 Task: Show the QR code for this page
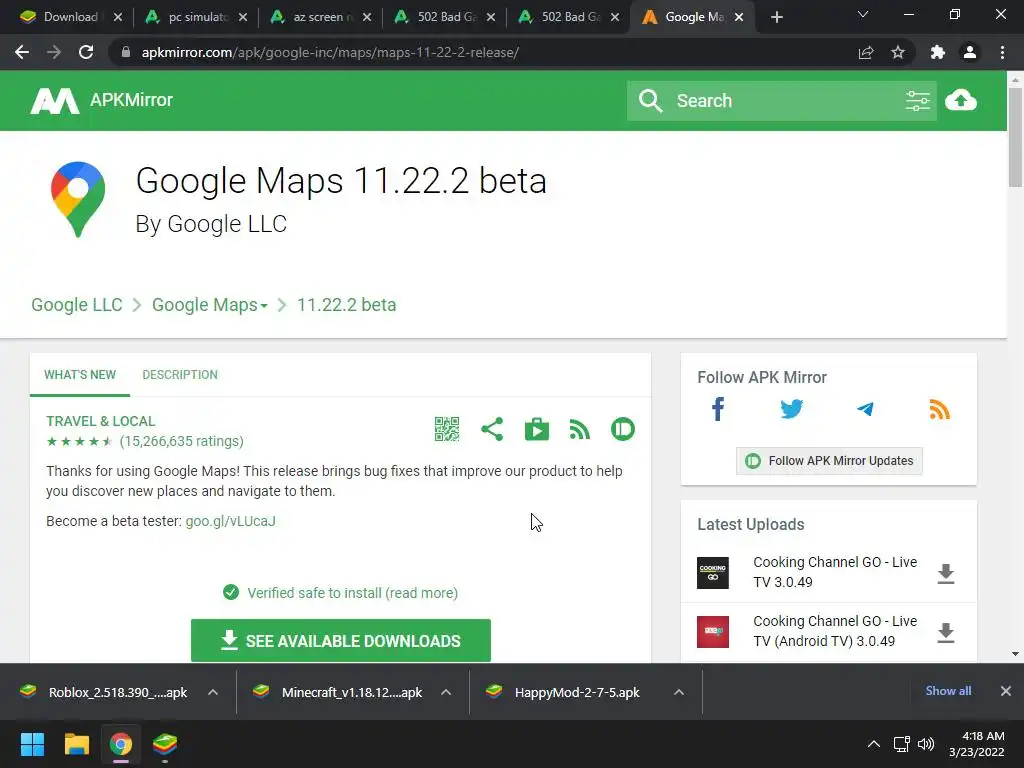coord(447,429)
